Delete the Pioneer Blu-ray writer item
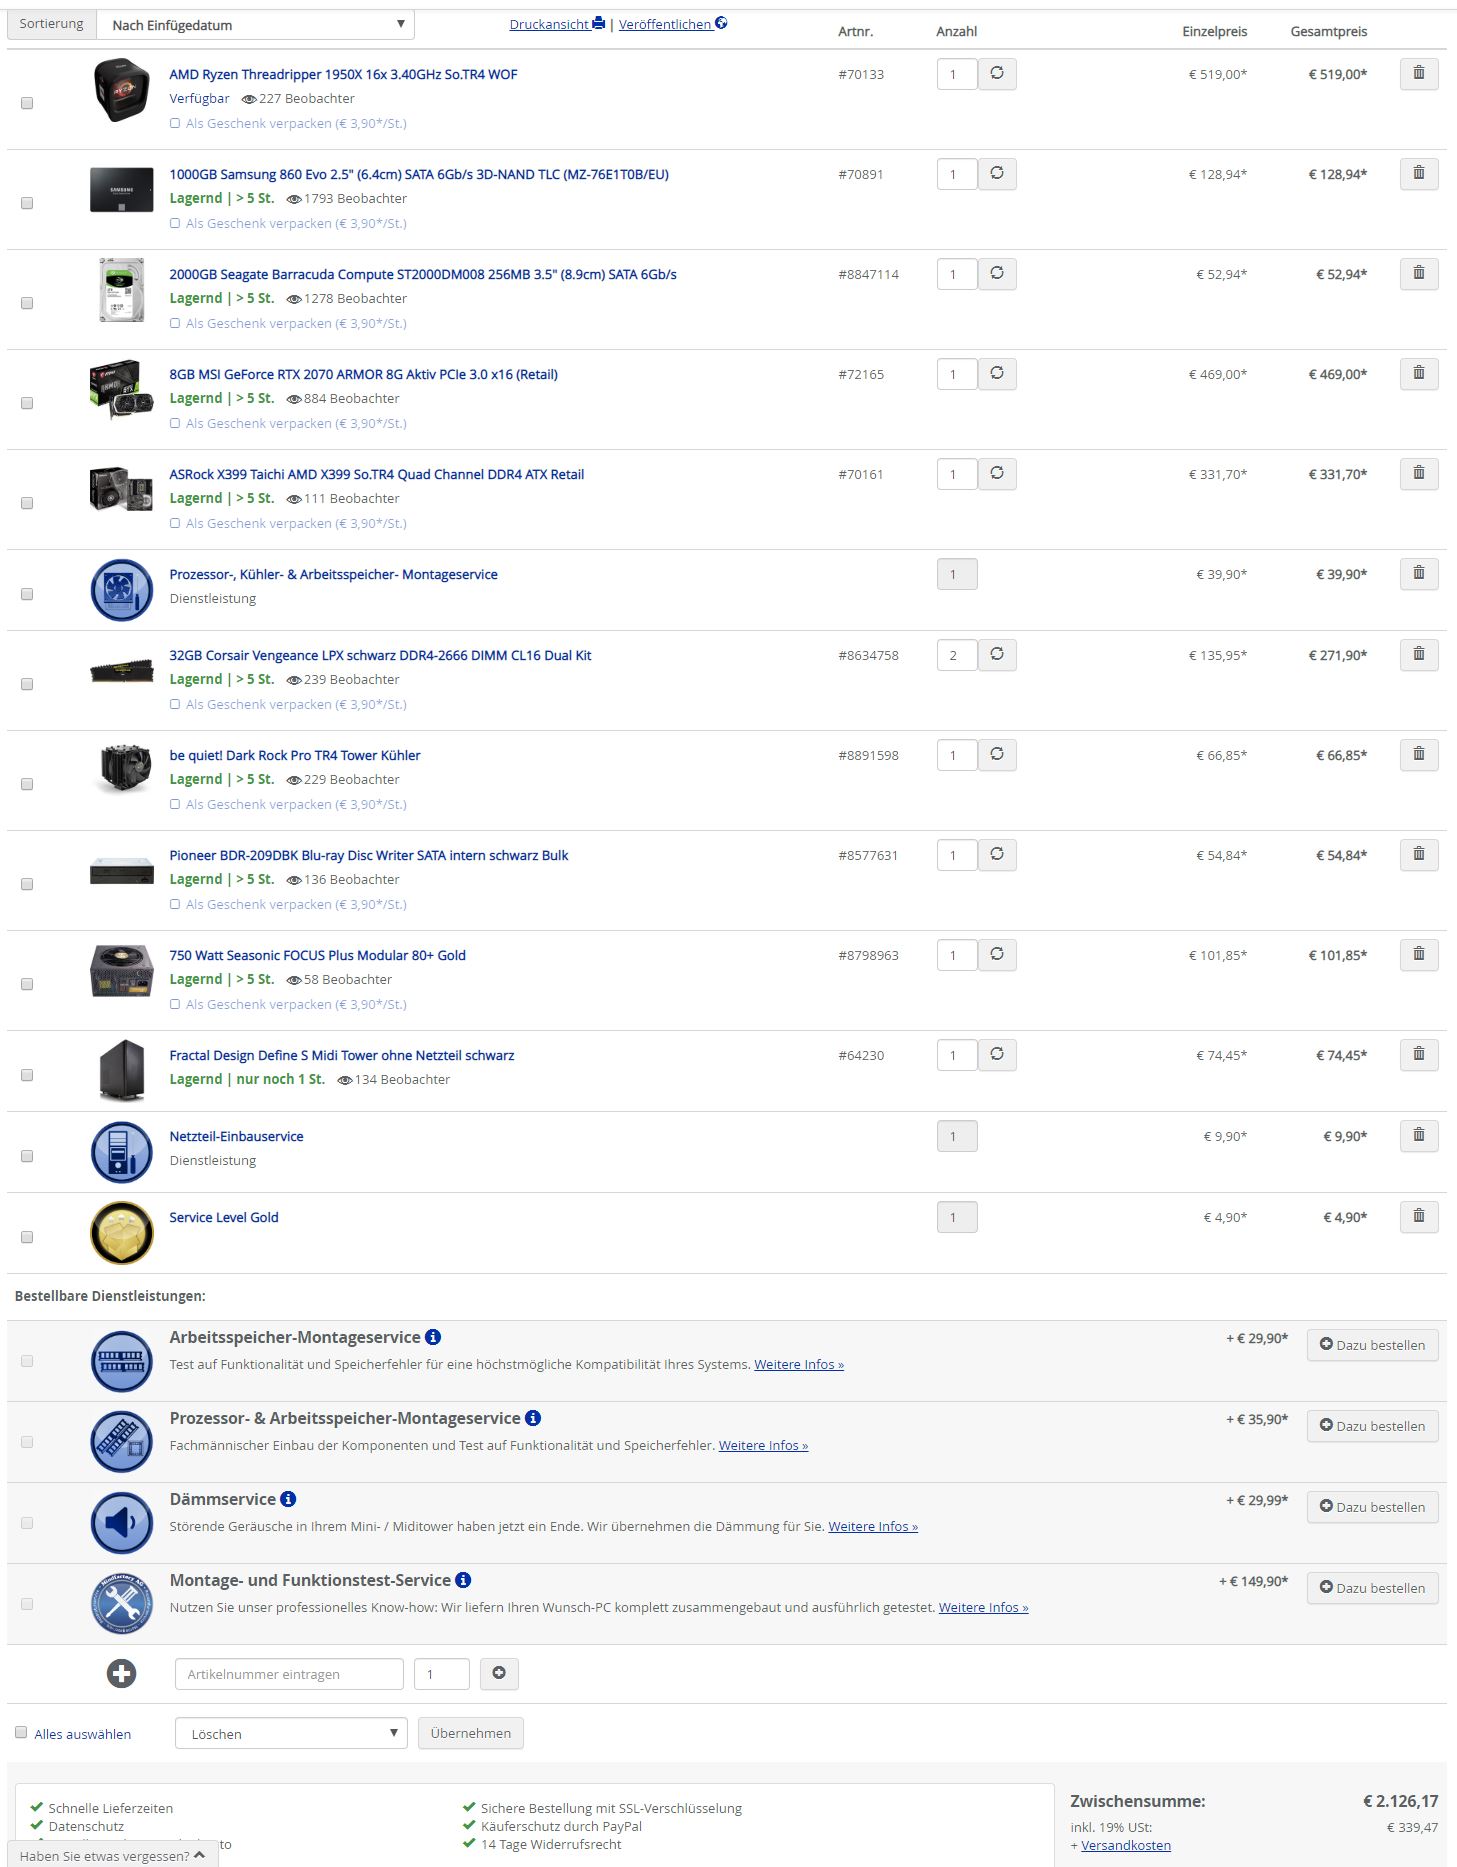The image size is (1457, 1867). (x=1418, y=855)
